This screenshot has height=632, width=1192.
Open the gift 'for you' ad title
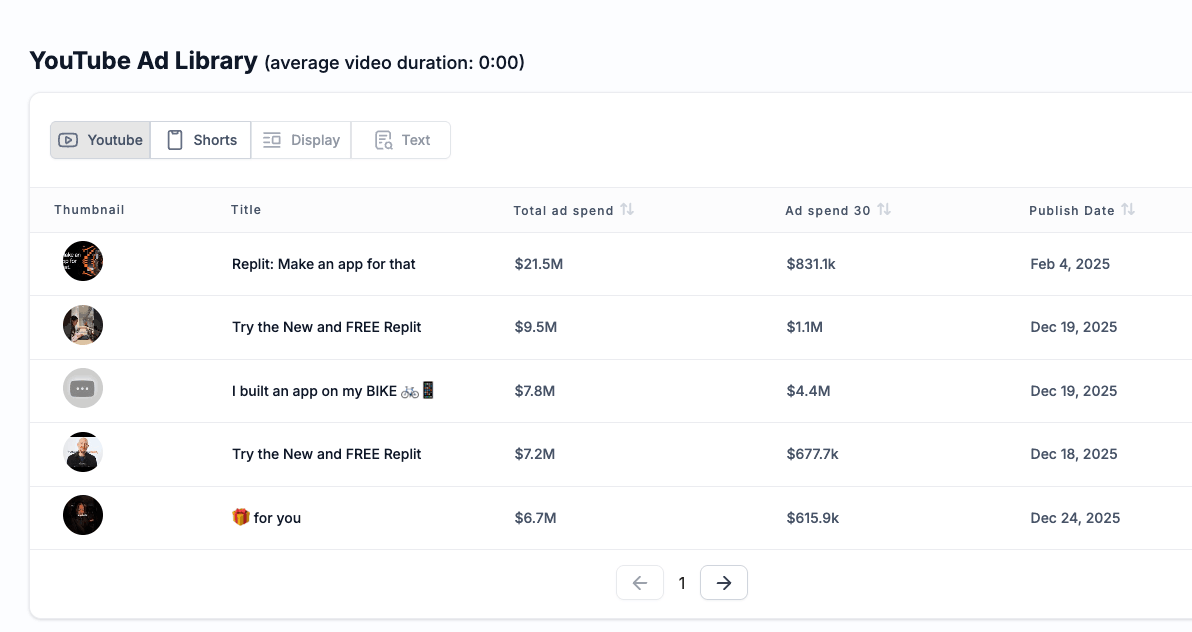(x=266, y=518)
